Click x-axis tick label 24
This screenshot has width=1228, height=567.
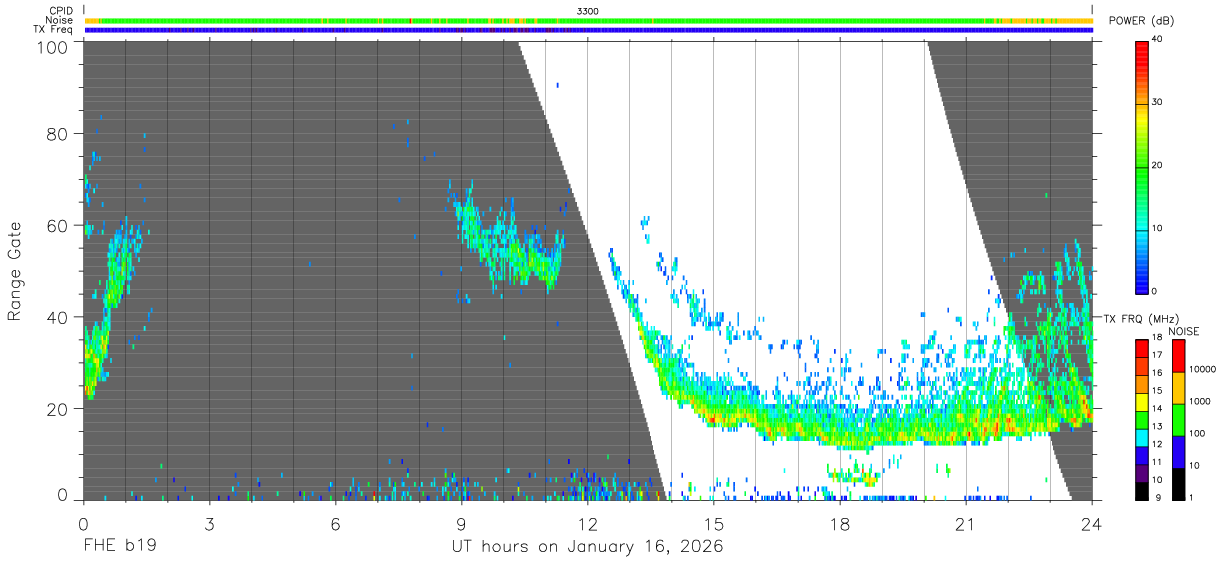[x=1091, y=523]
